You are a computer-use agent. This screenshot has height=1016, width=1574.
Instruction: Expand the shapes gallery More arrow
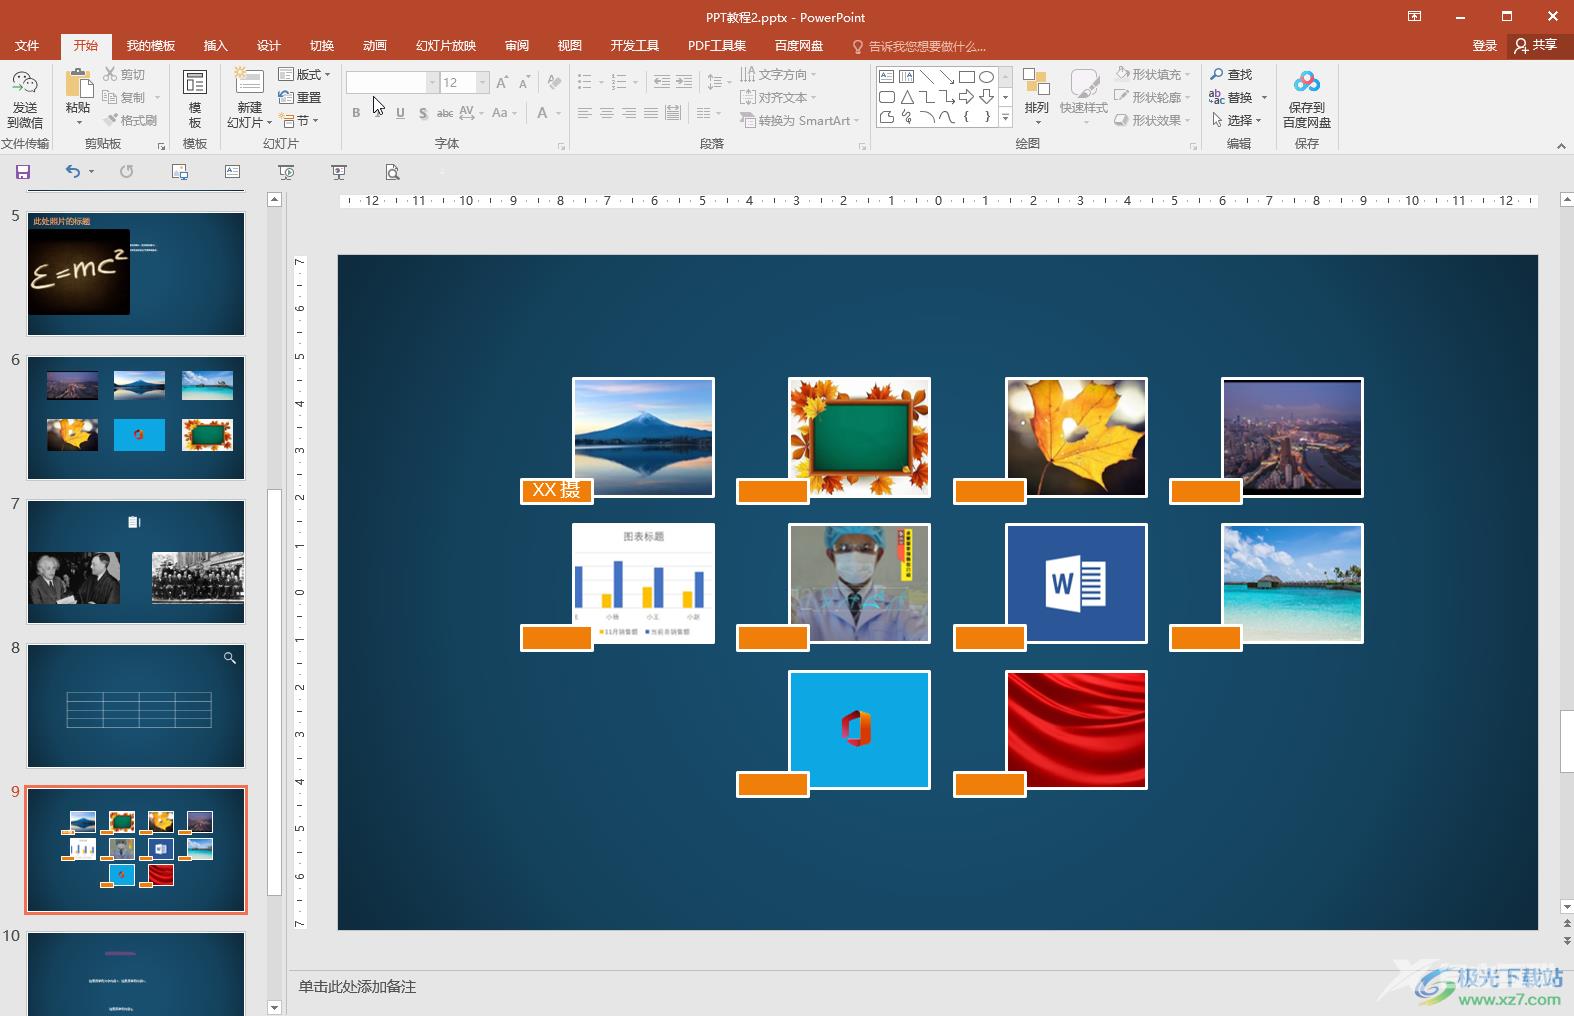pos(1005,119)
